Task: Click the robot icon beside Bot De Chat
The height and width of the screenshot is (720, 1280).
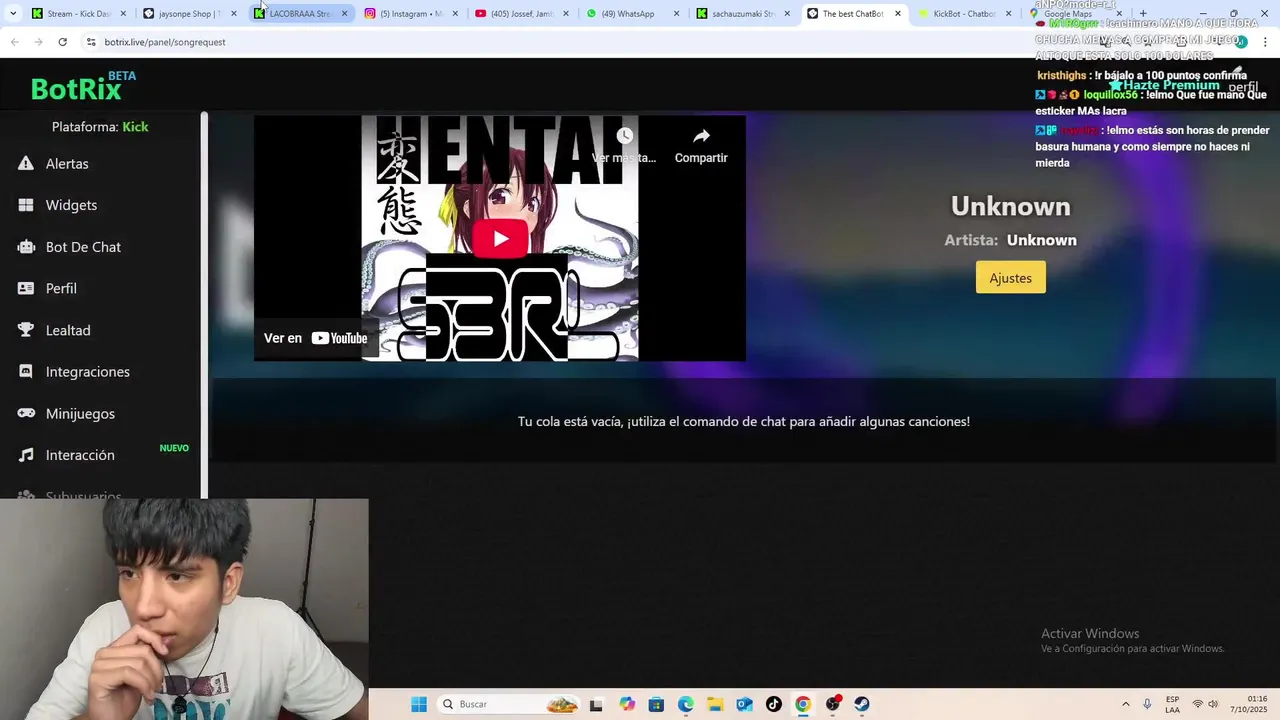Action: tap(26, 247)
